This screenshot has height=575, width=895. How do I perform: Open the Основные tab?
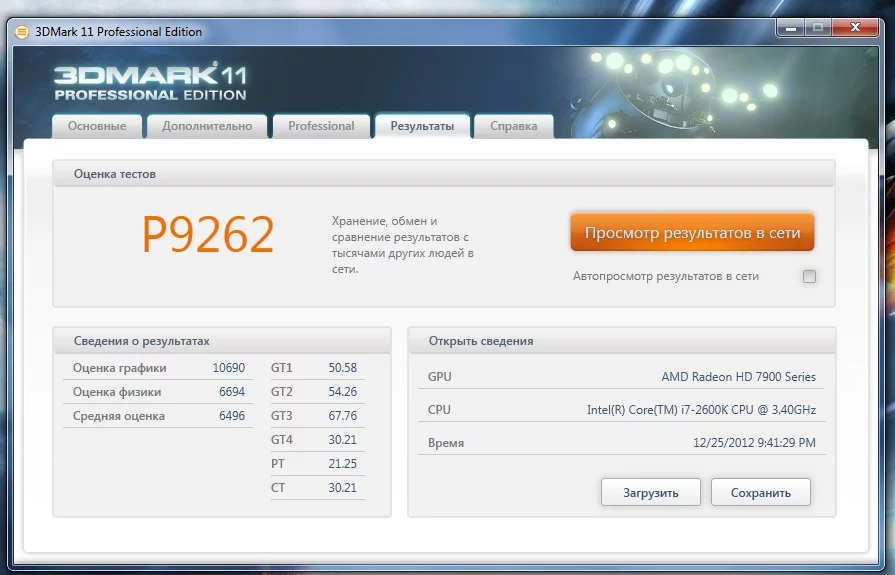pyautogui.click(x=96, y=126)
